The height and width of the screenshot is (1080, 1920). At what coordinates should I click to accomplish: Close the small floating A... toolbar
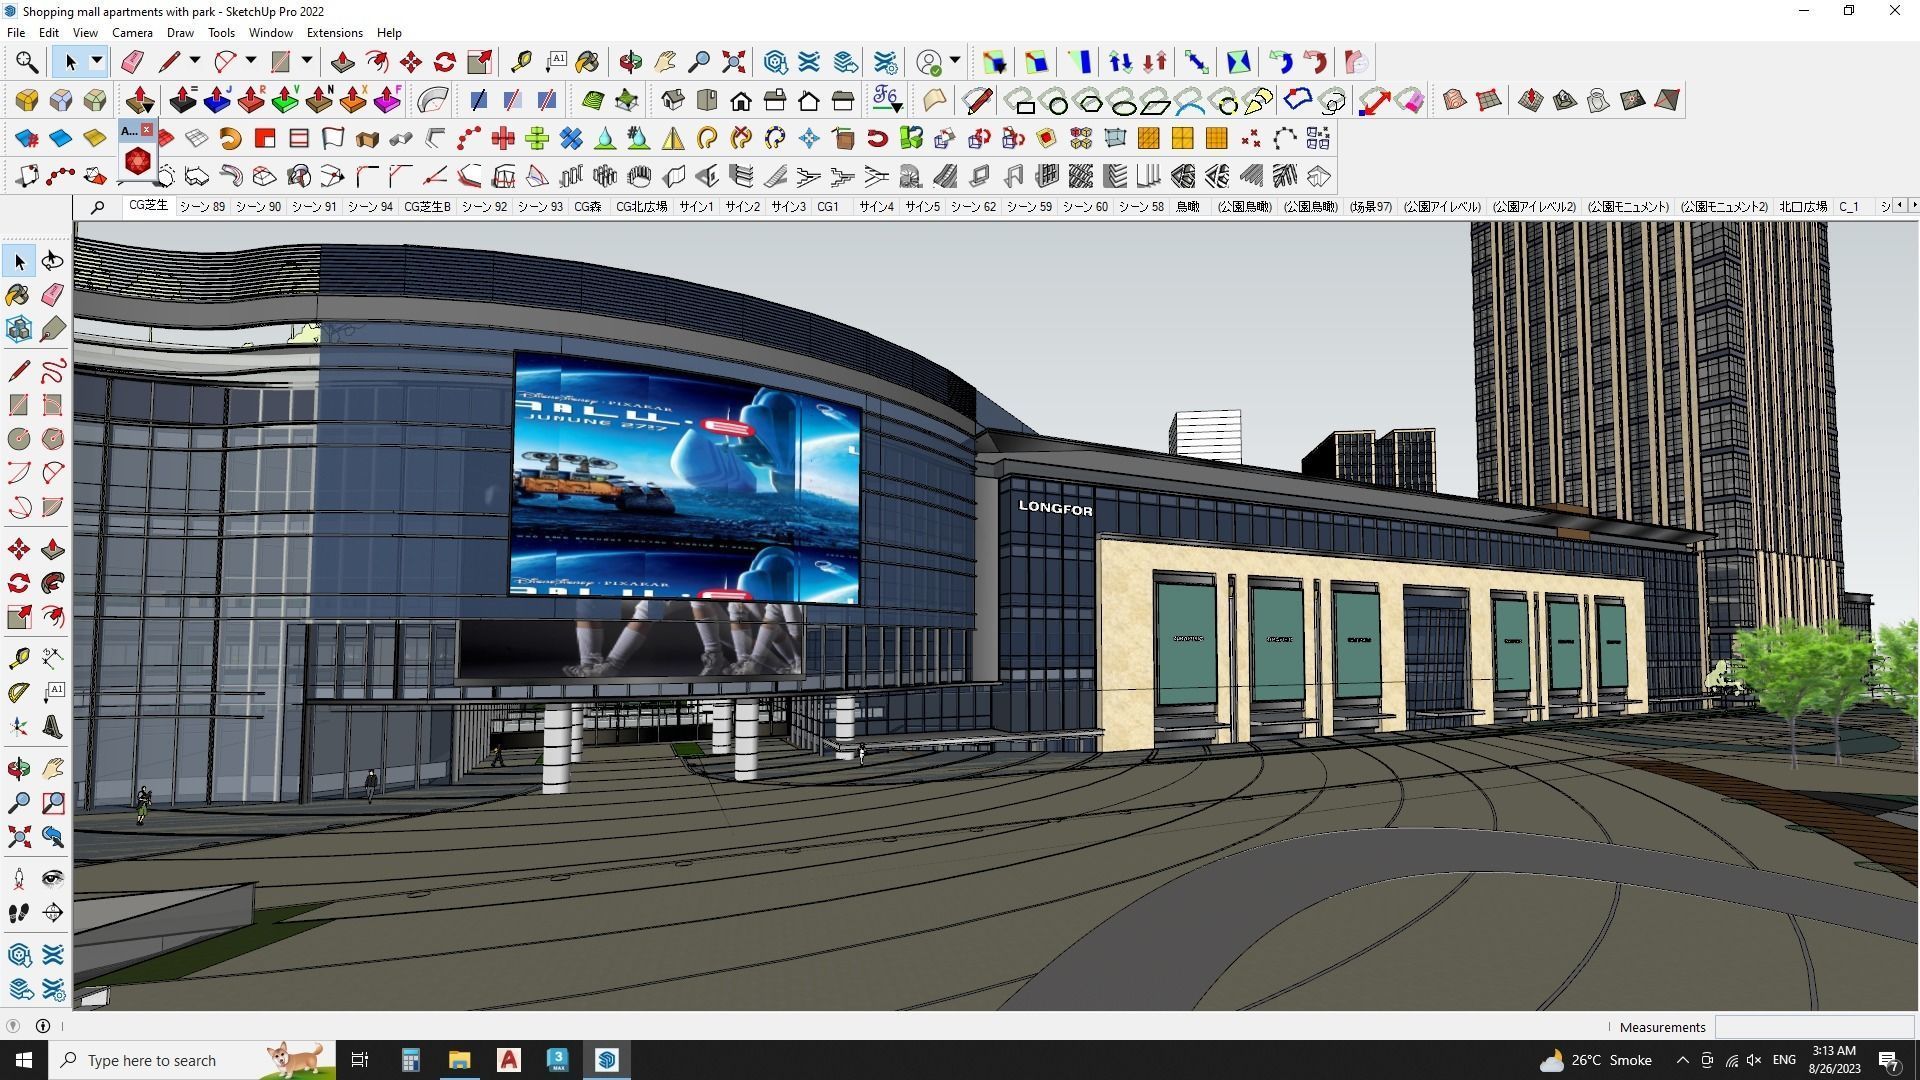(x=147, y=130)
